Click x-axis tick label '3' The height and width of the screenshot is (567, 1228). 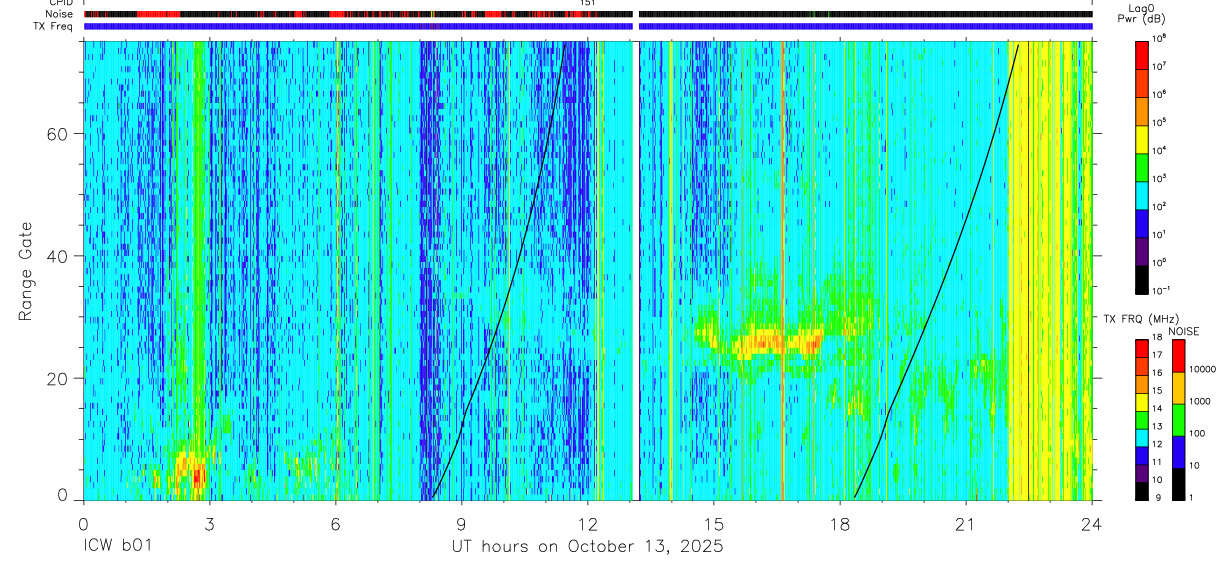[209, 523]
